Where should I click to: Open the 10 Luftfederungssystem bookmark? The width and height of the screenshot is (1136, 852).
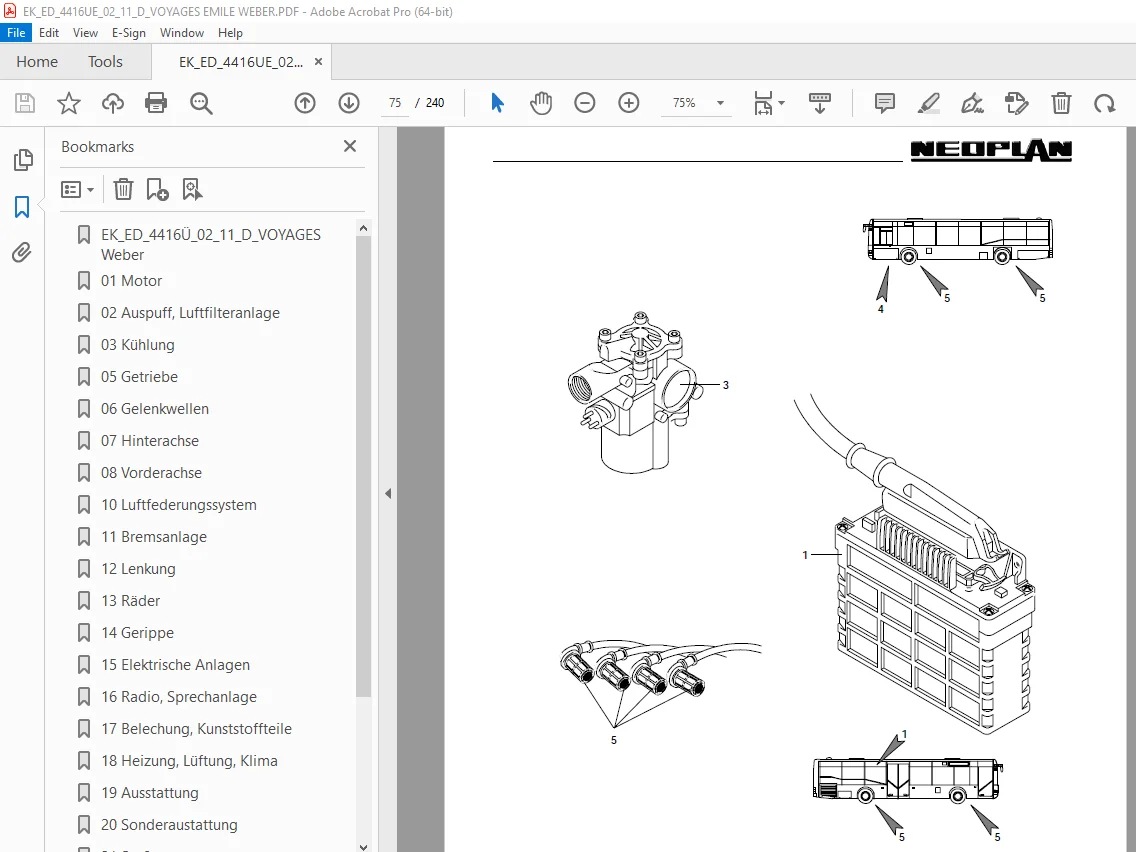pyautogui.click(x=178, y=504)
